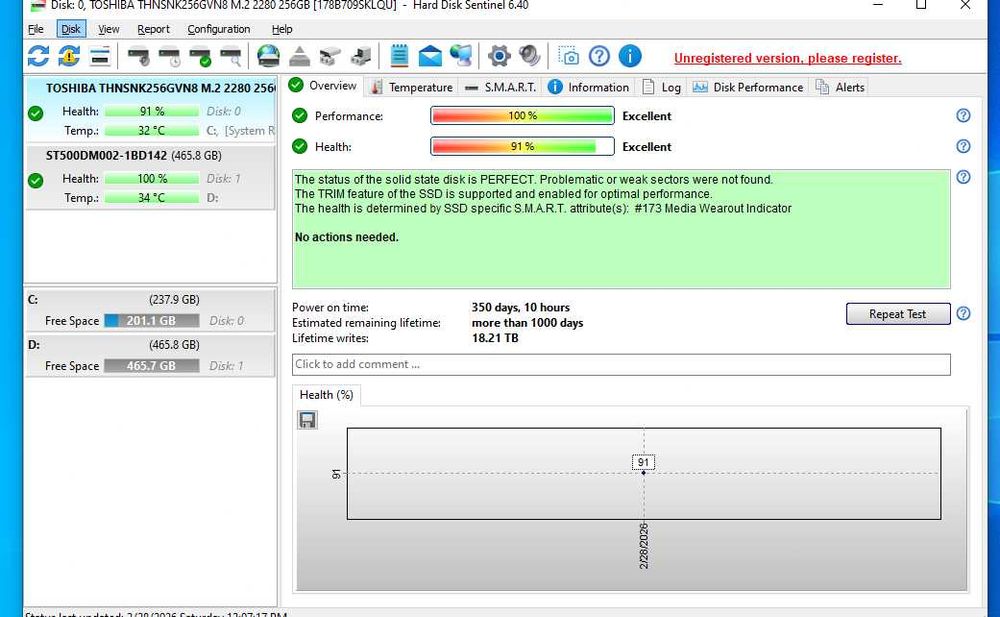Viewport: 1000px width, 617px height.
Task: Click the "18.21 TB" lifetime writes value
Action: tap(495, 338)
